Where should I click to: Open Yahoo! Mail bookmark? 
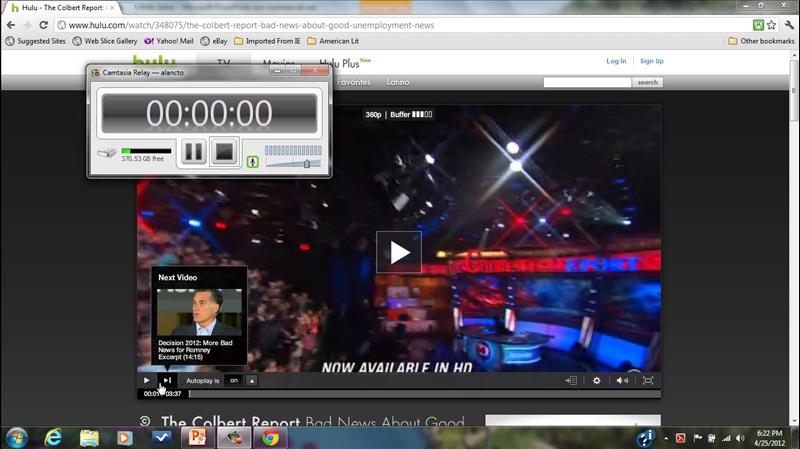[x=169, y=41]
